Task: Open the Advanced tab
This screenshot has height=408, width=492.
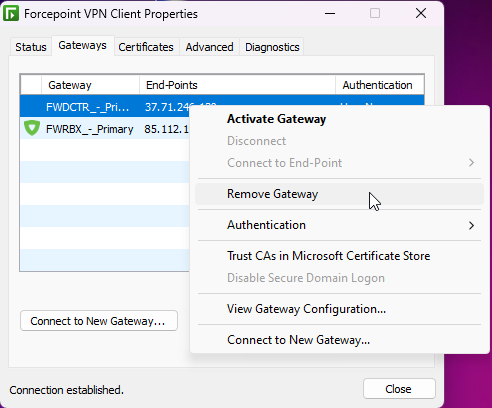Action: click(x=209, y=47)
